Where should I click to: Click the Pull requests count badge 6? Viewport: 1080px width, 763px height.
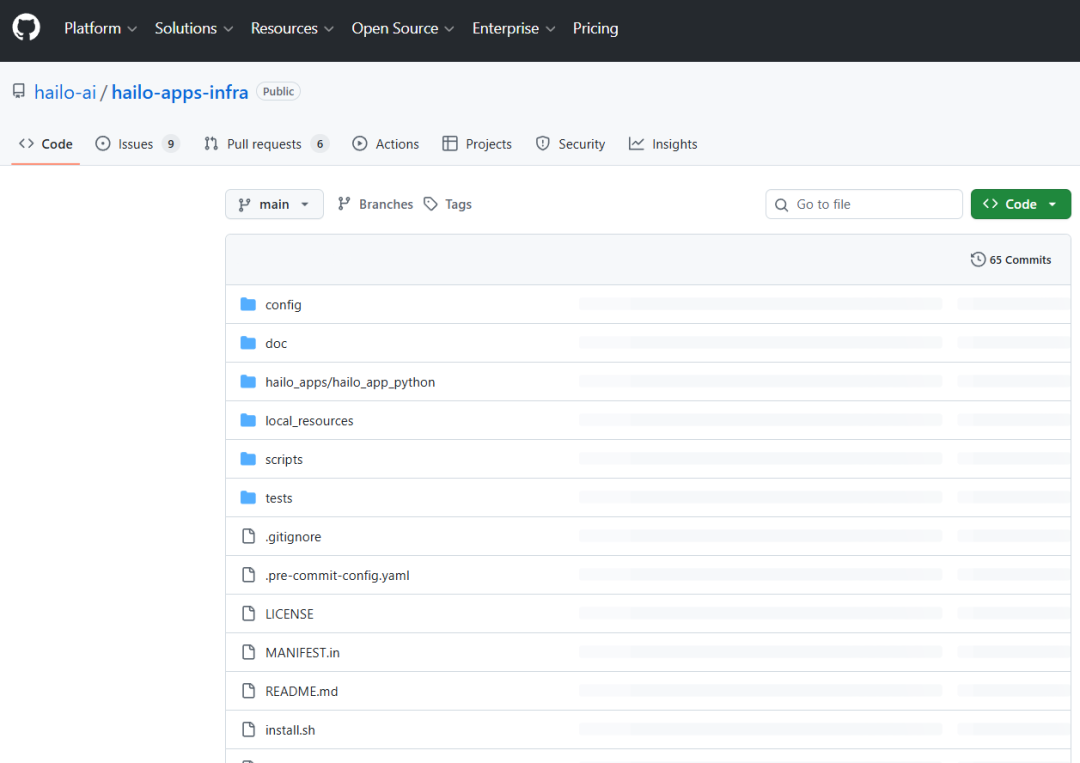tap(320, 143)
